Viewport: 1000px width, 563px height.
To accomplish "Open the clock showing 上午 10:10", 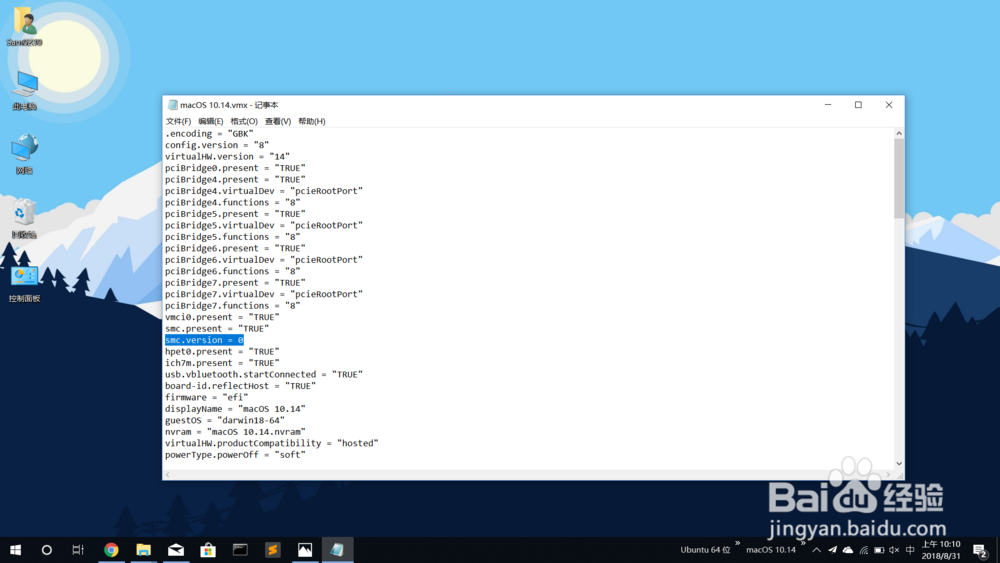I will click(941, 550).
